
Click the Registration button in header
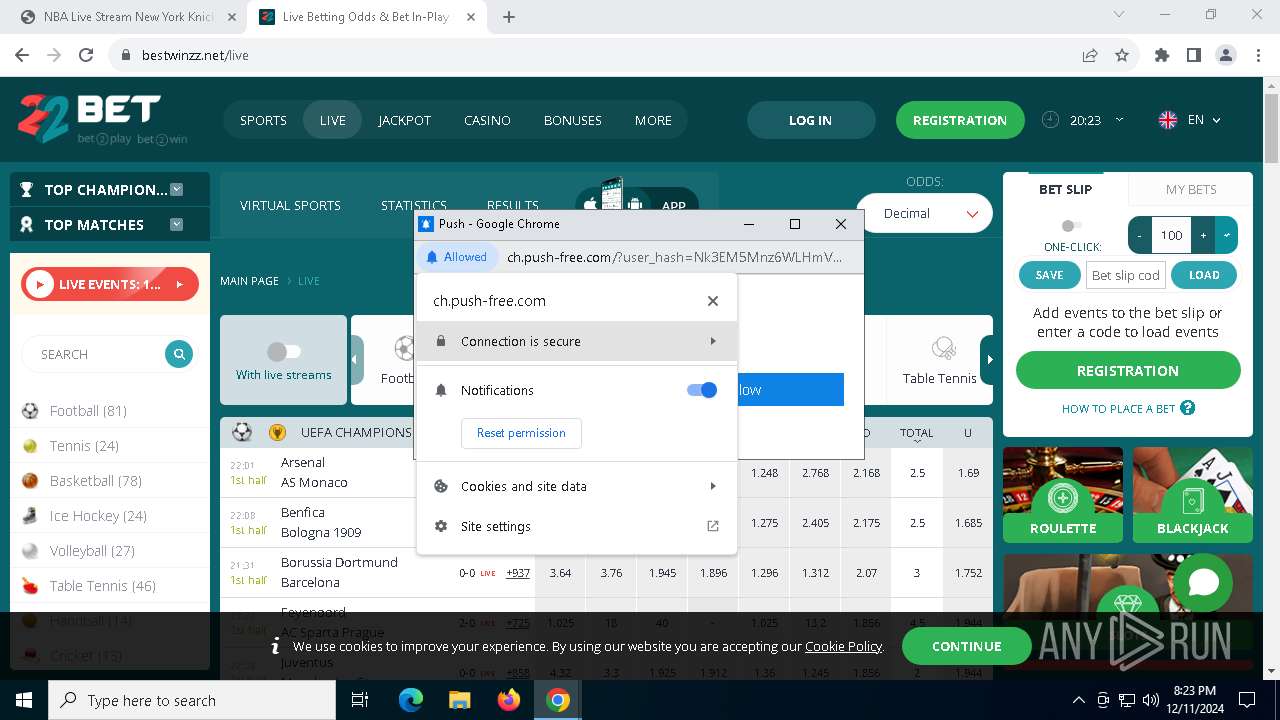click(x=960, y=120)
